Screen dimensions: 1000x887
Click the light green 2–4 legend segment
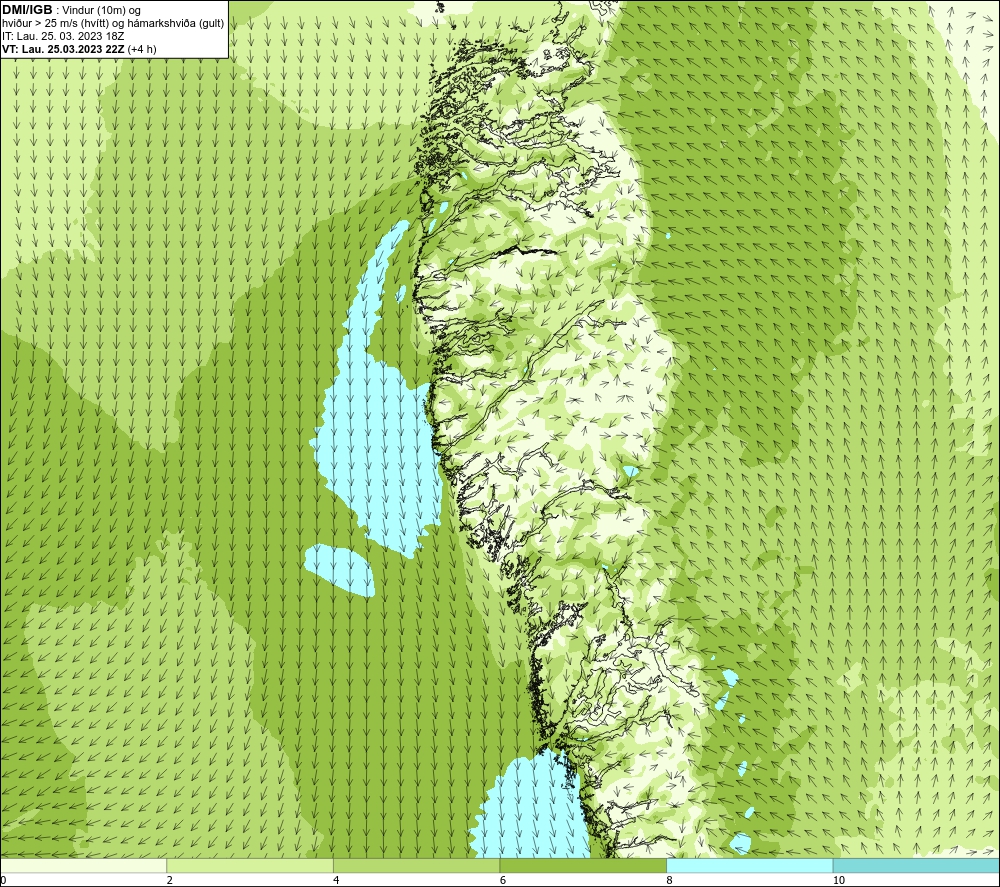click(x=250, y=865)
